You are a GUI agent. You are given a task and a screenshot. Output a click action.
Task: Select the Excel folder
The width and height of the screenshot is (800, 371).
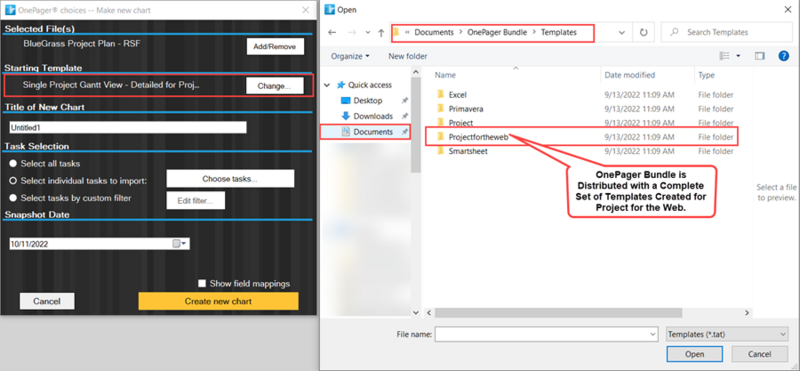[458, 95]
